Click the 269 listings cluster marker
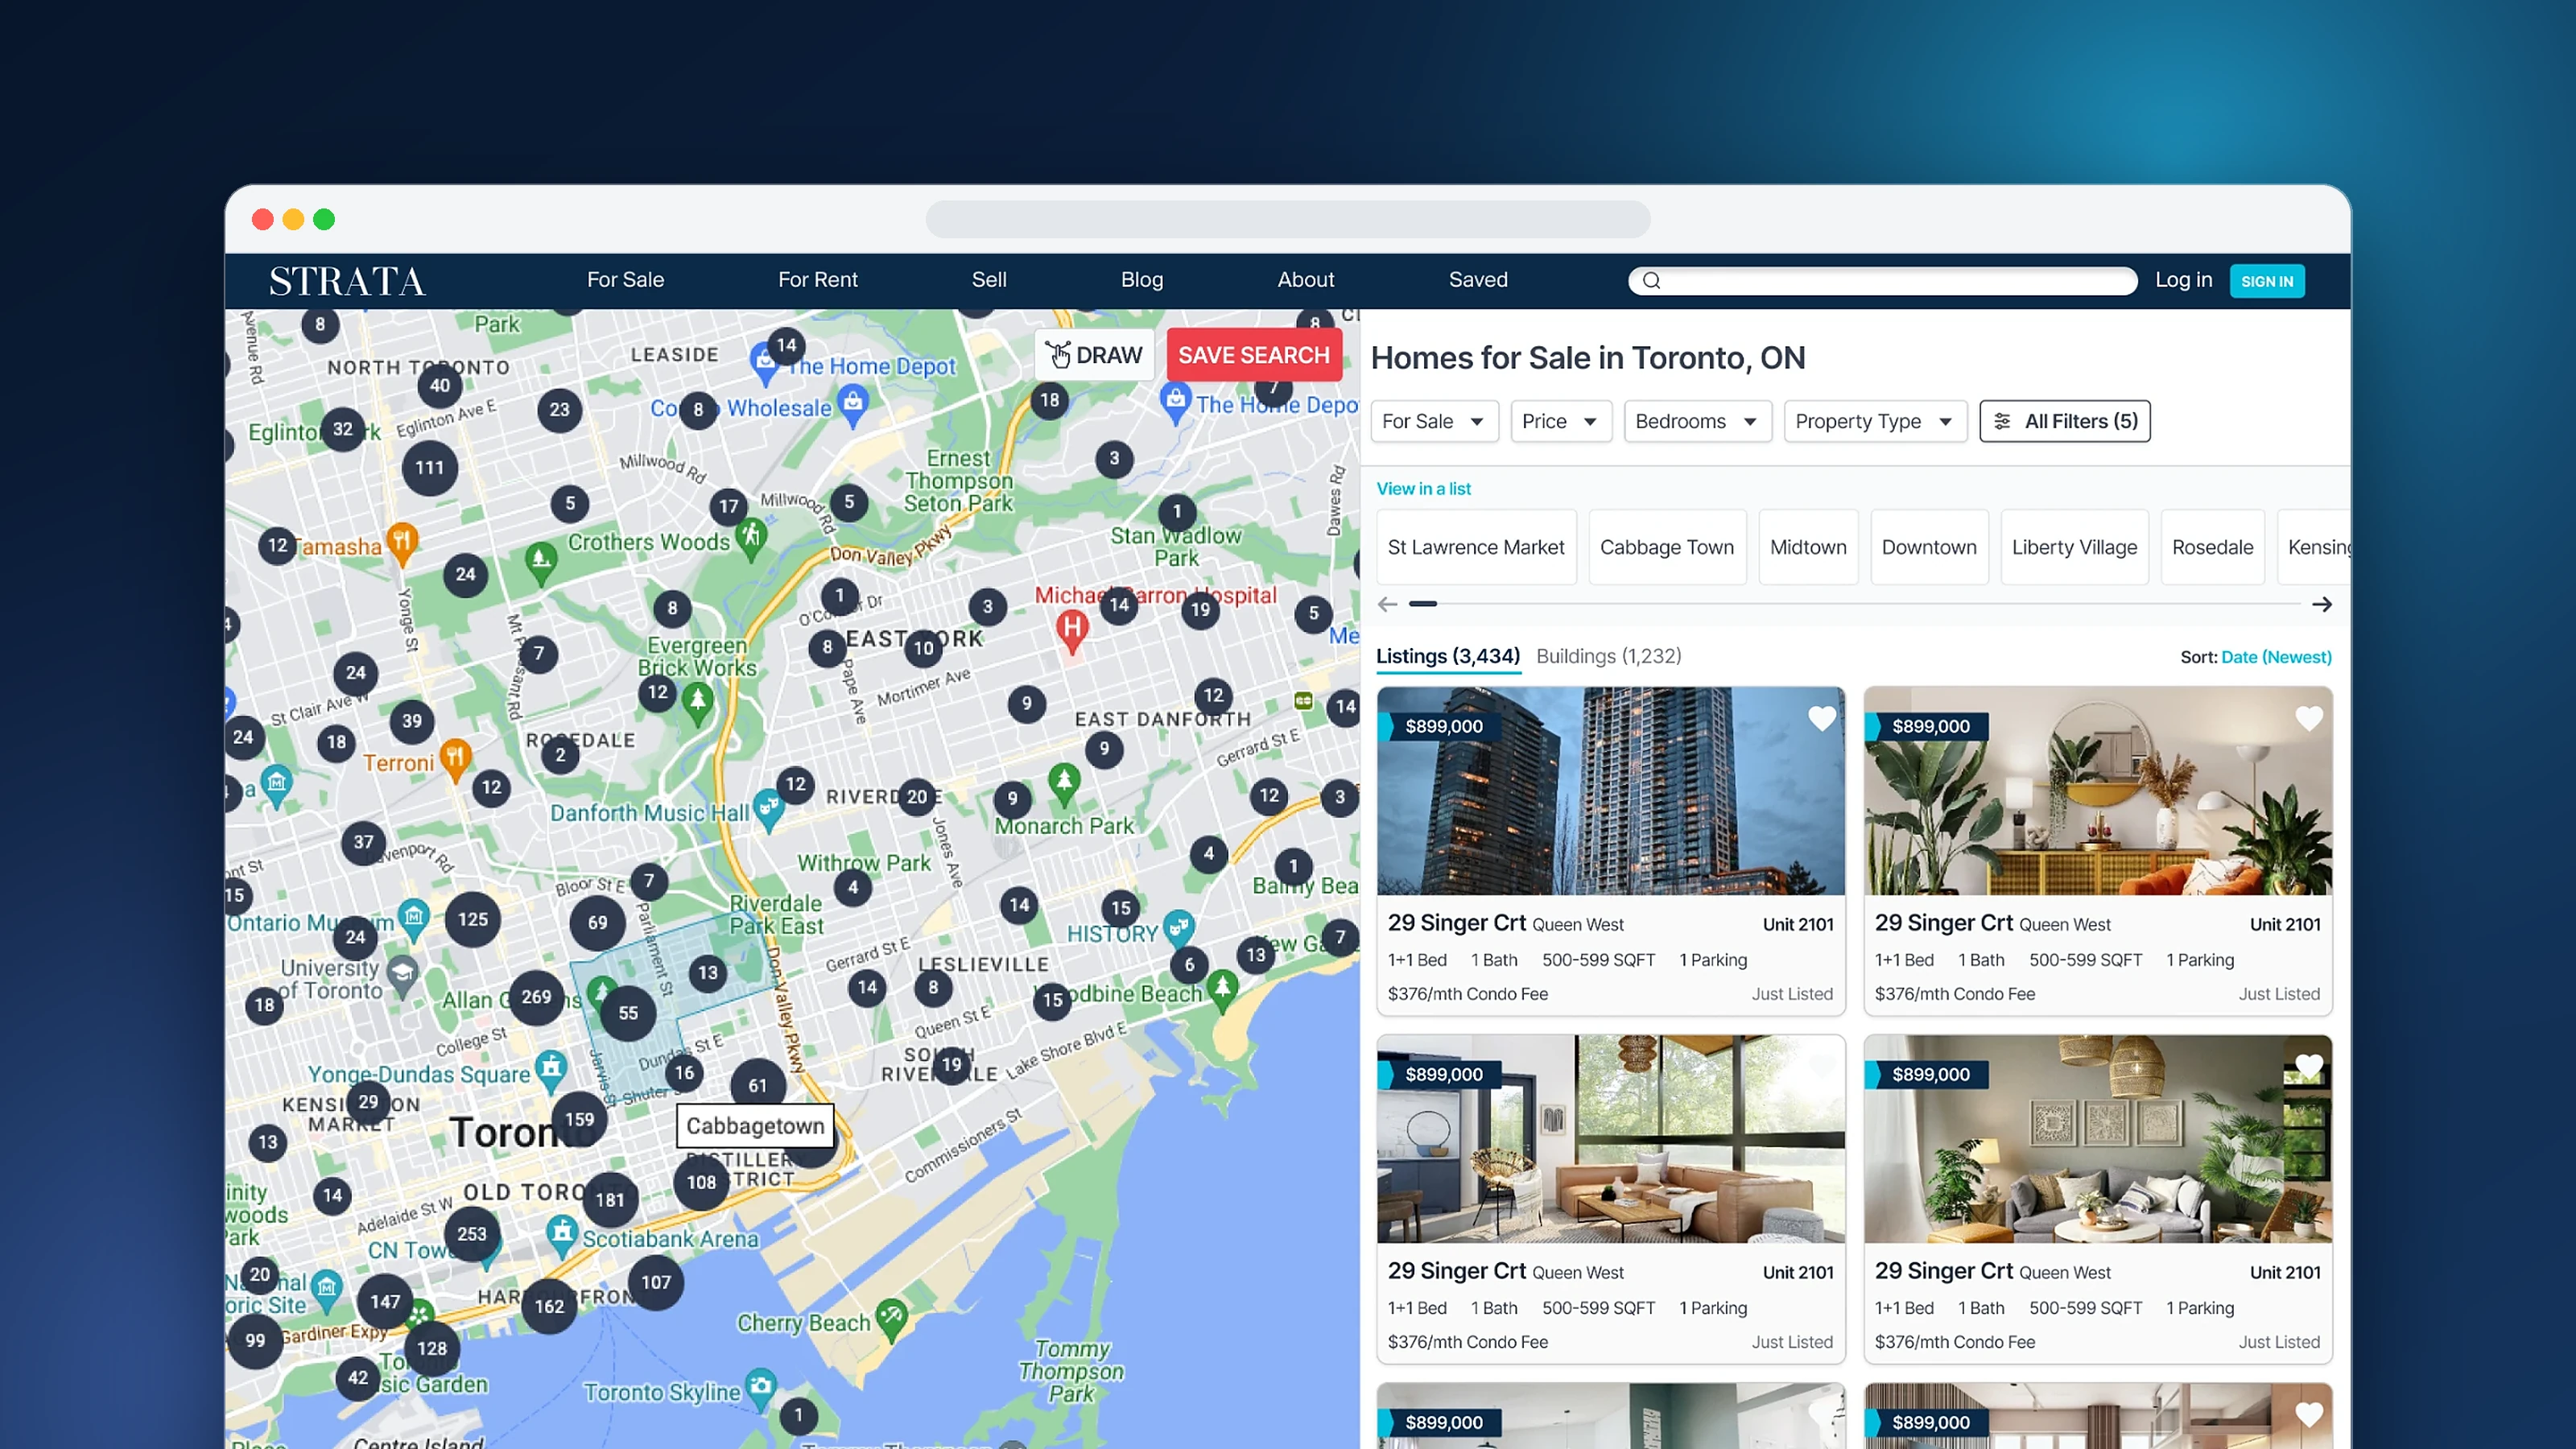2576x1449 pixels. [x=536, y=997]
